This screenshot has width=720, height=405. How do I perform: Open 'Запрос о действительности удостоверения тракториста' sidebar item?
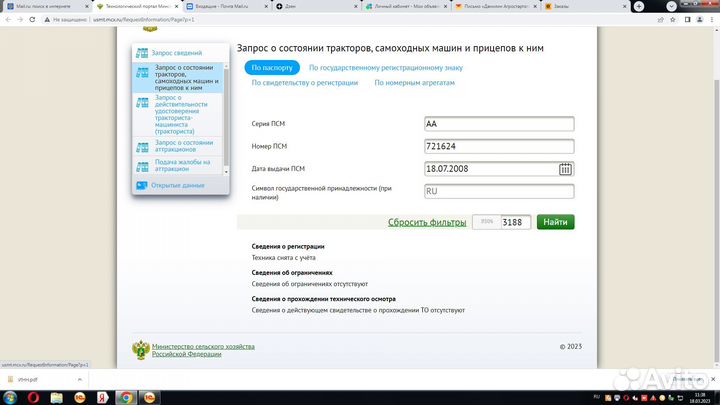point(185,115)
